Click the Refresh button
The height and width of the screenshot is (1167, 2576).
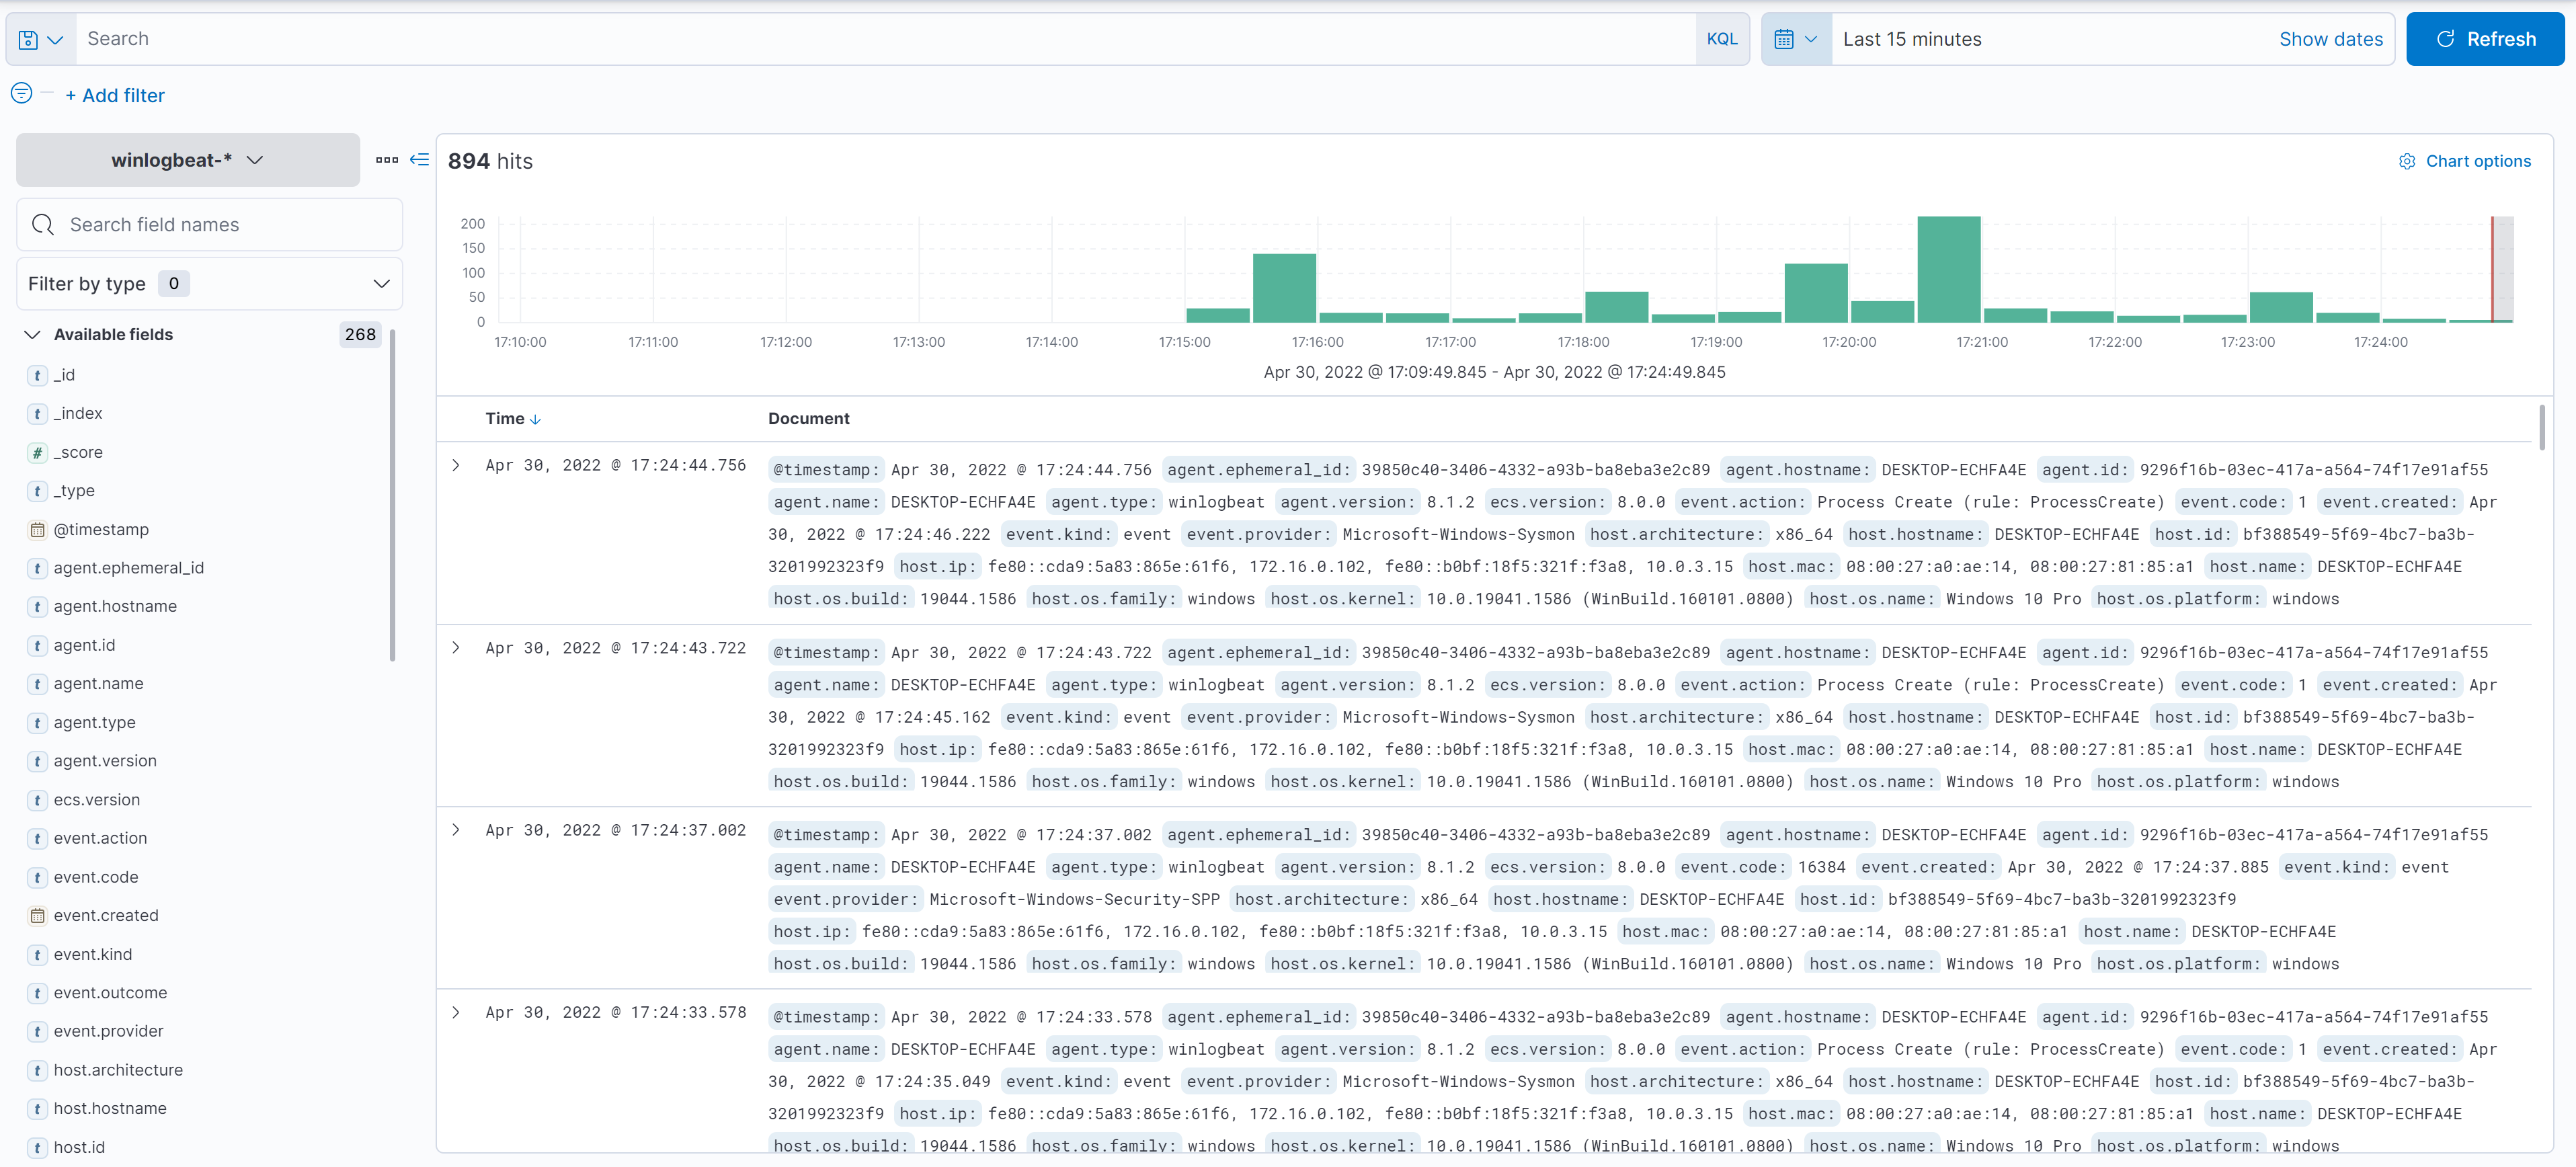click(x=2484, y=39)
